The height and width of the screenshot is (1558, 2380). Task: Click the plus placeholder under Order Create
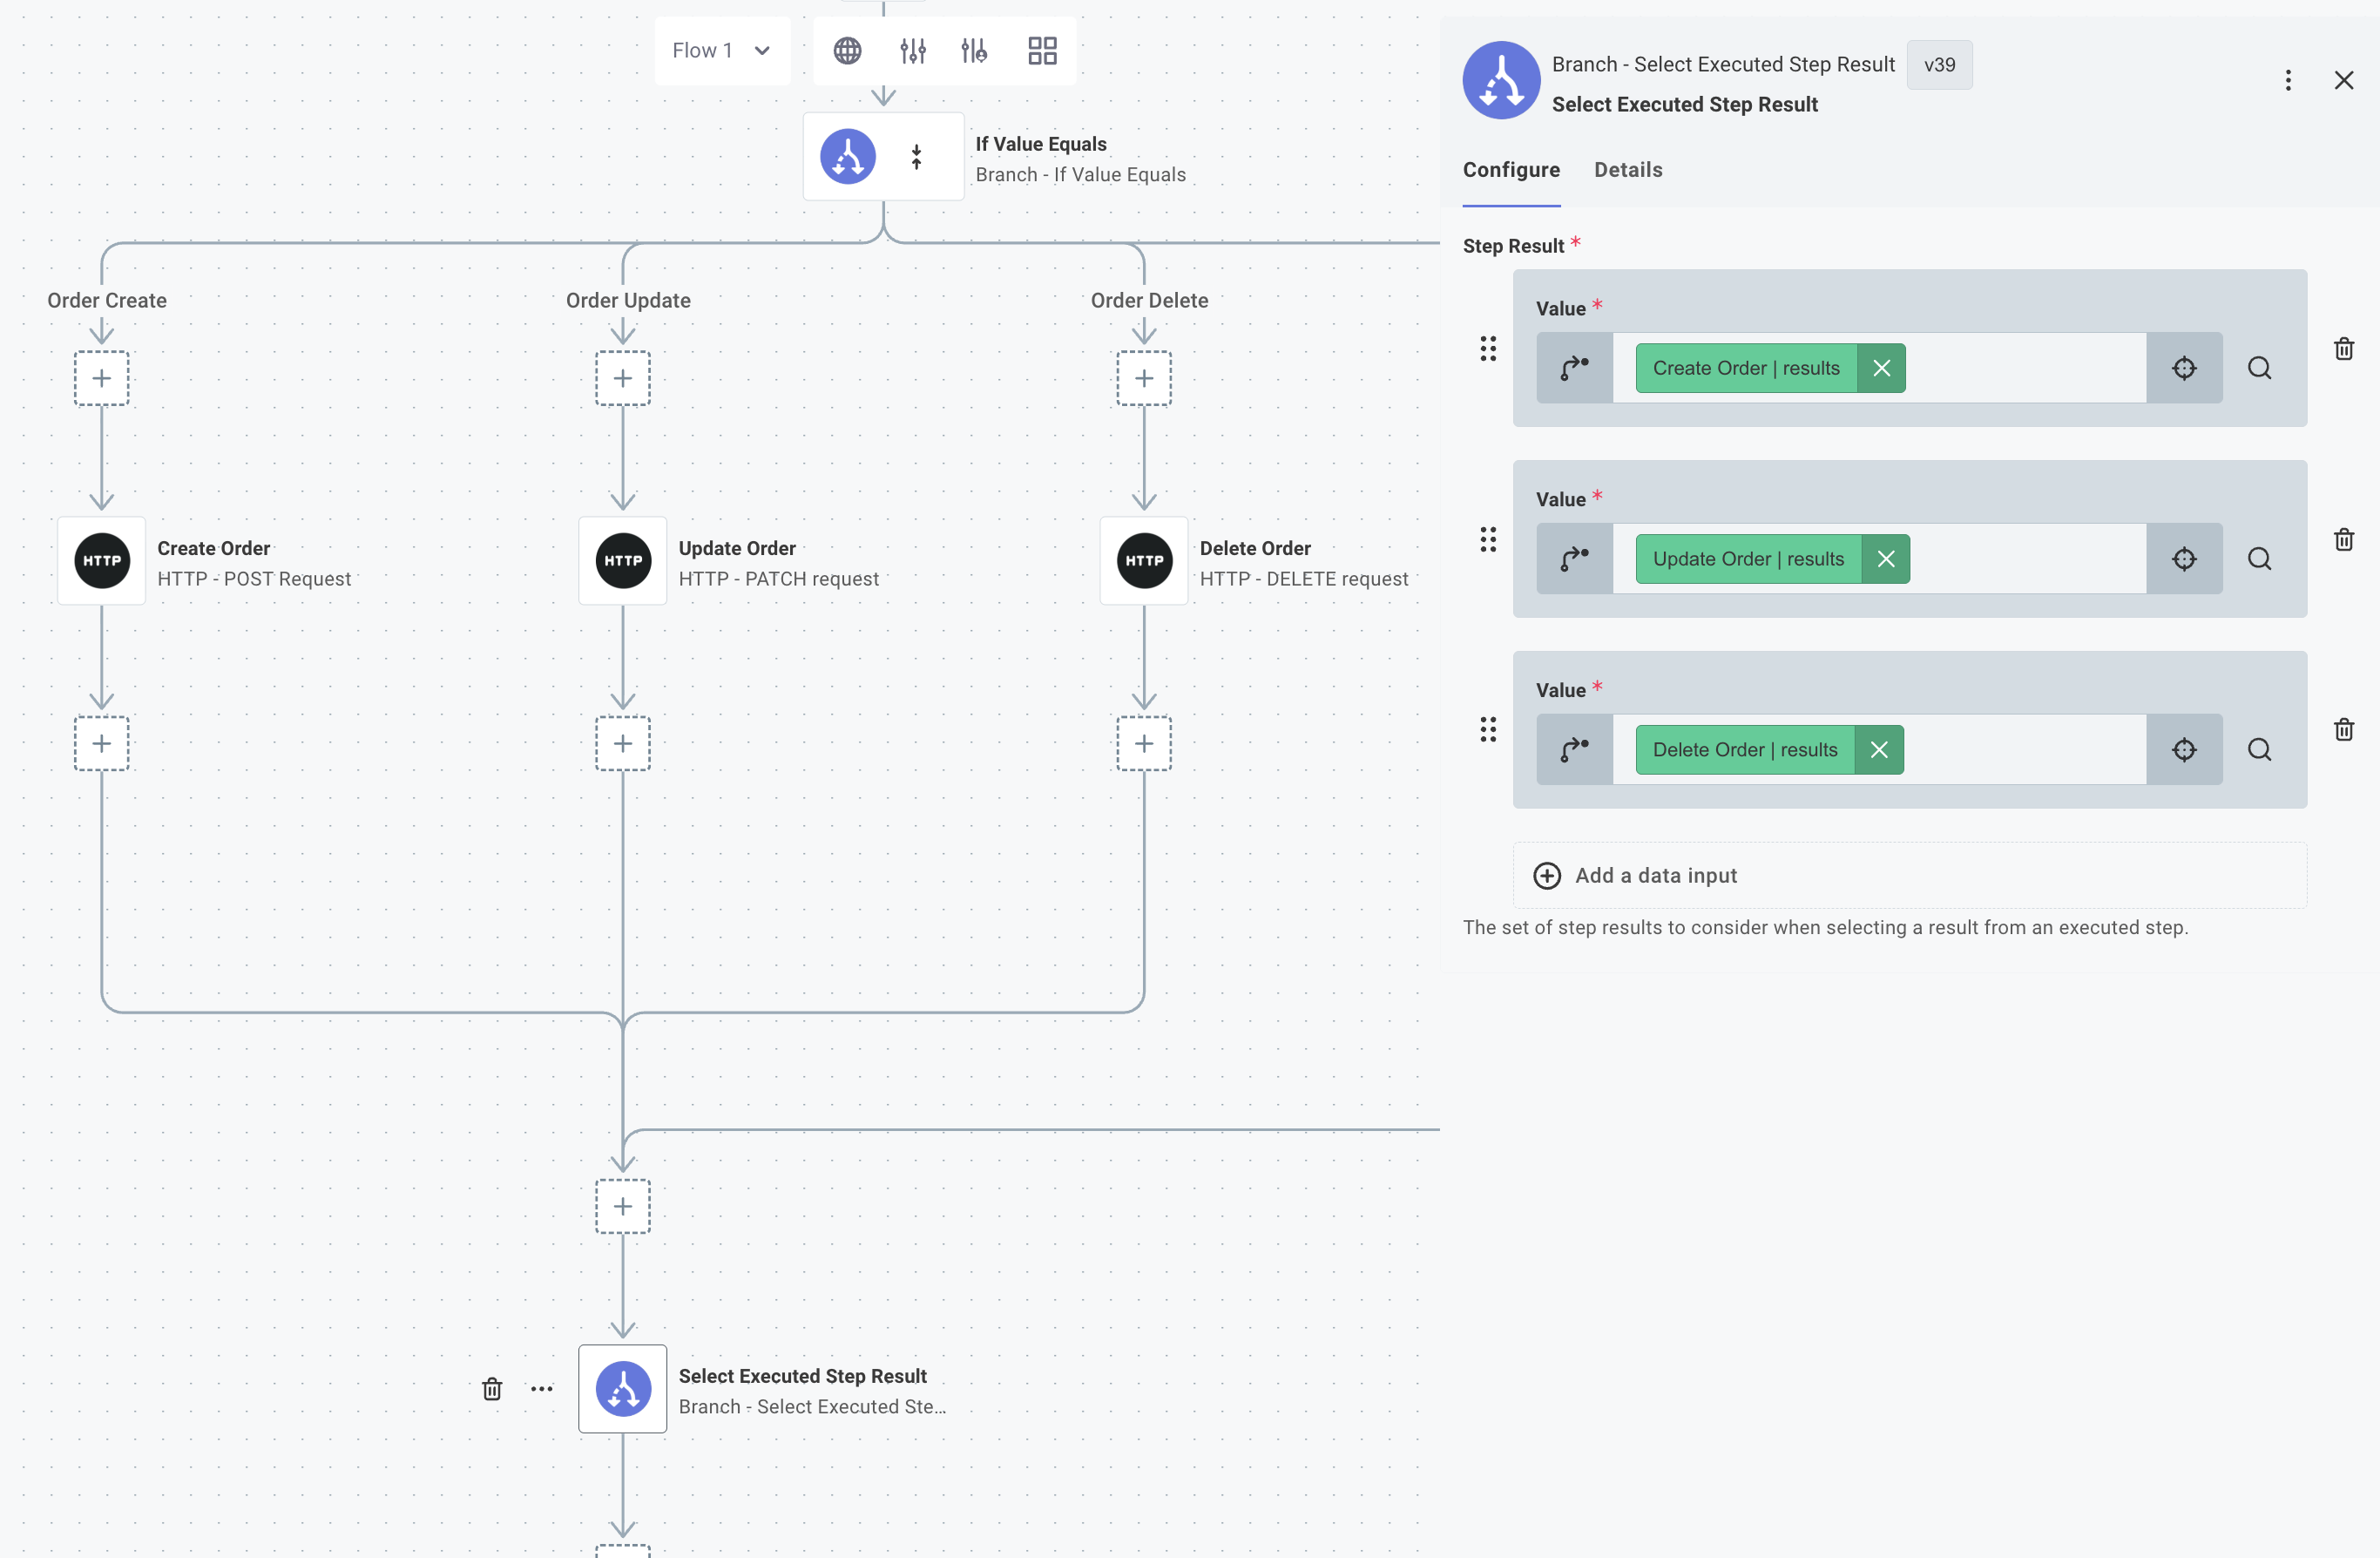point(101,378)
